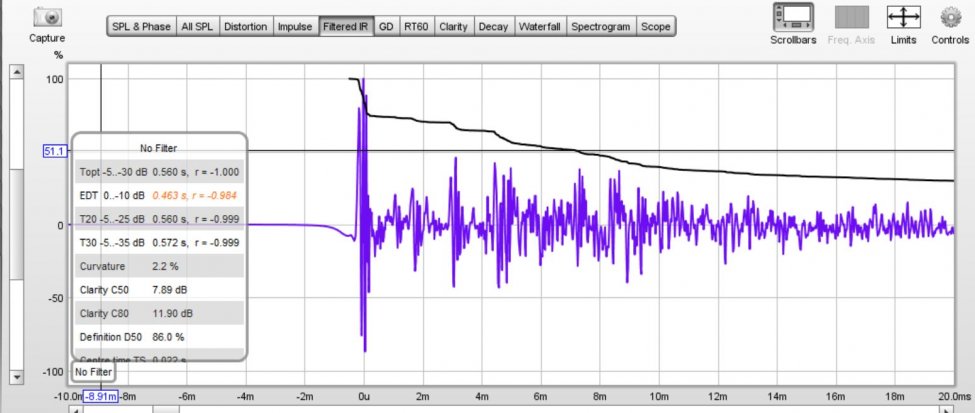This screenshot has height=413, width=975.
Task: Switch to the All SPL tab
Action: tap(198, 27)
